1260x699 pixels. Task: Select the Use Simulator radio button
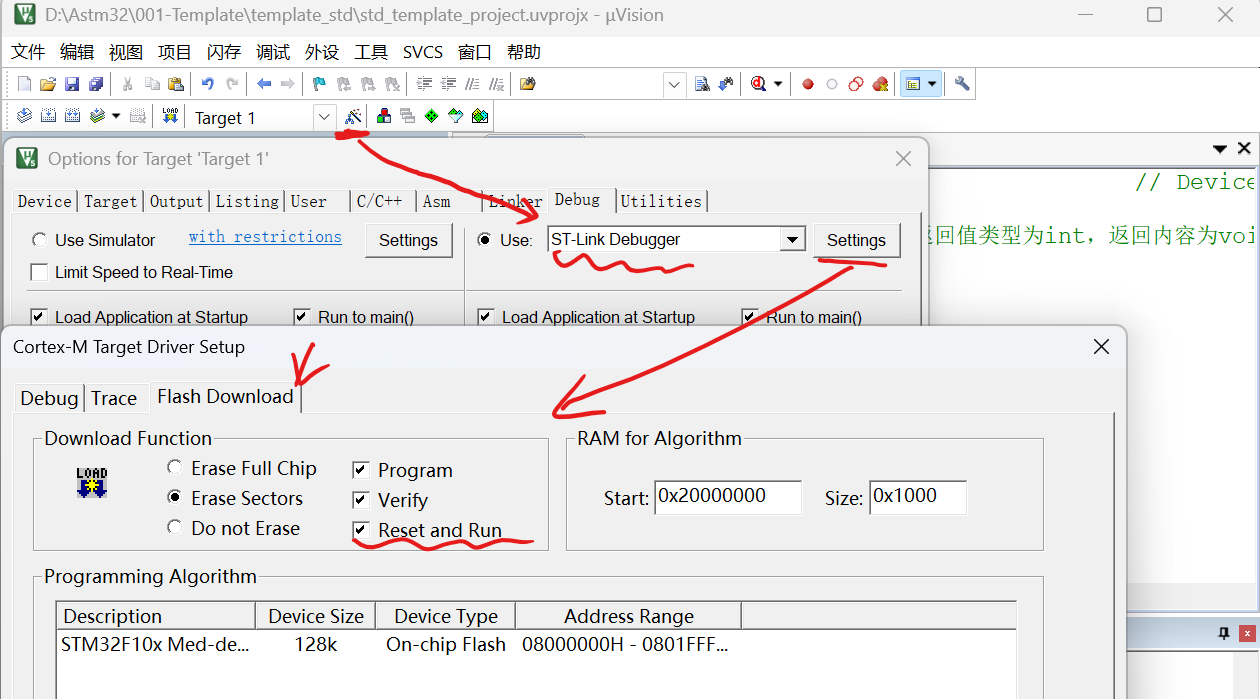[39, 240]
